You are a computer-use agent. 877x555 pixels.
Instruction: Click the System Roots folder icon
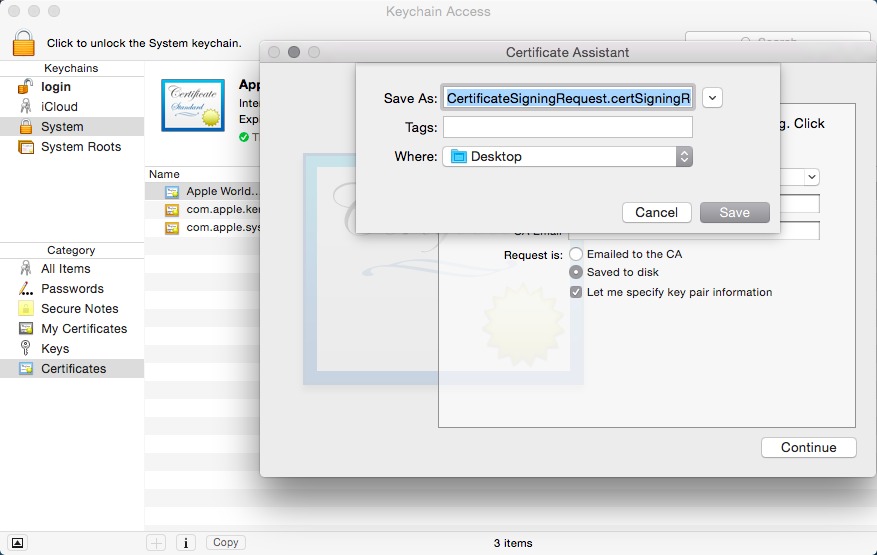26,147
